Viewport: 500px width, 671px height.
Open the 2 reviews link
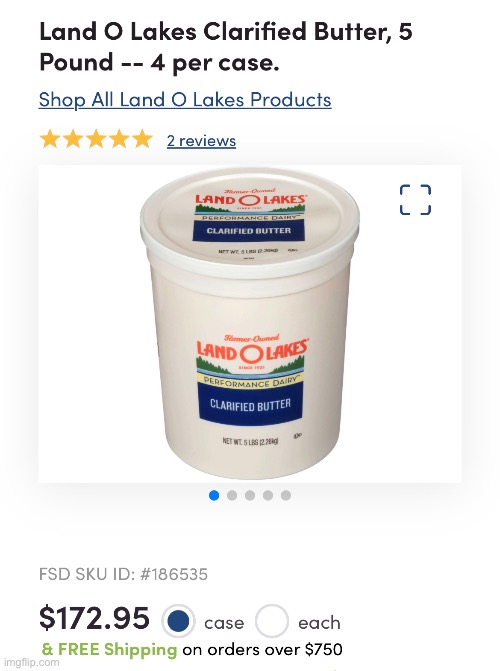201,141
